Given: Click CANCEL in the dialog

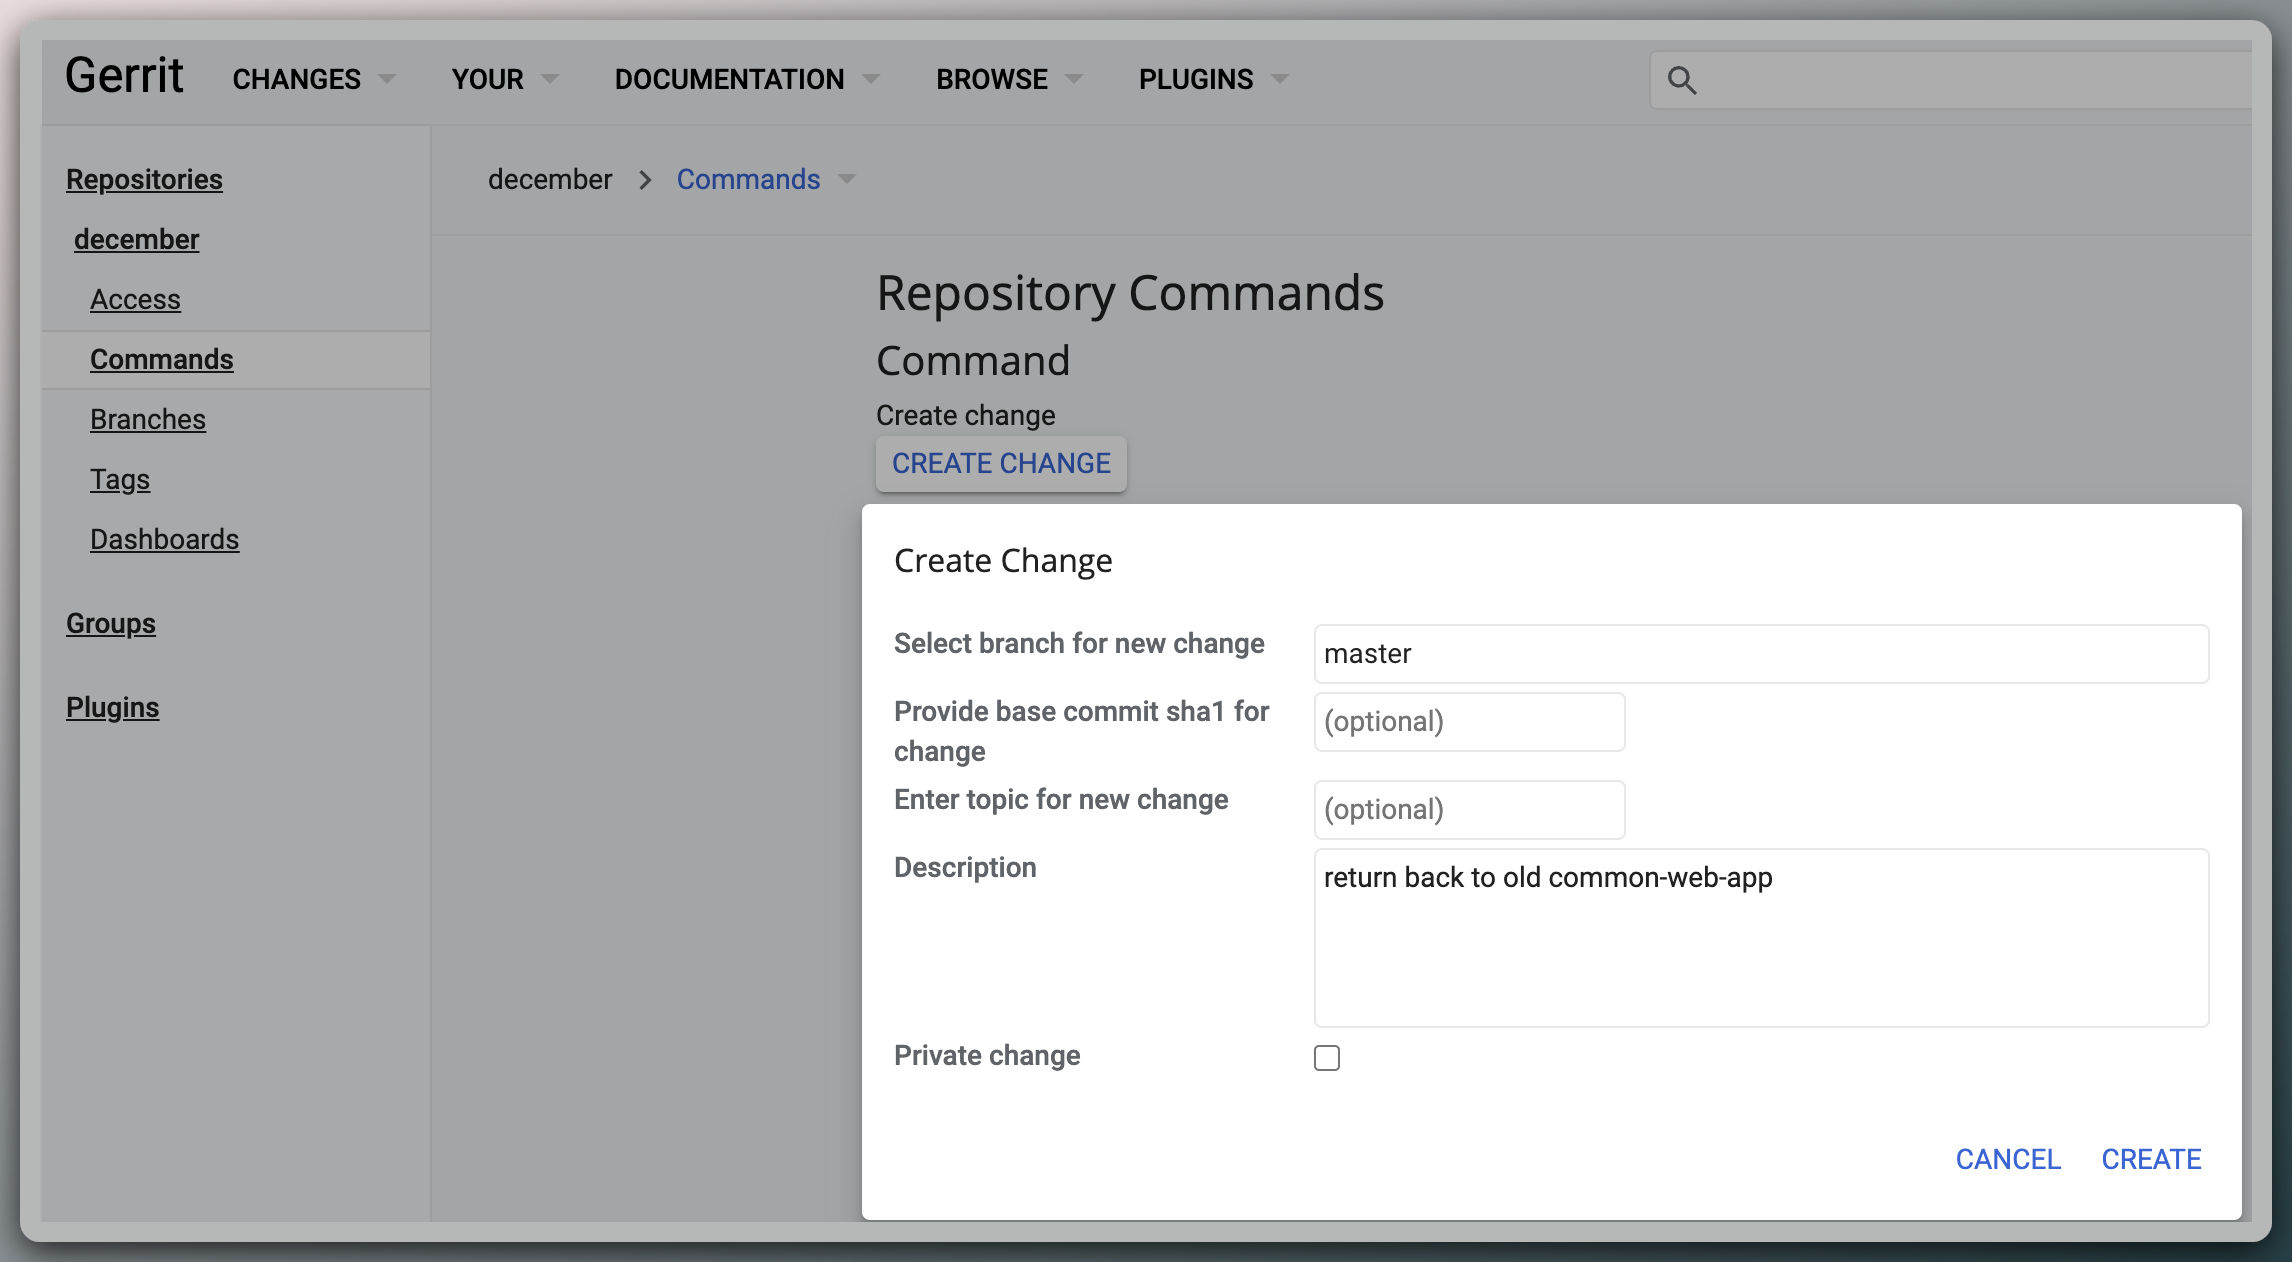Looking at the screenshot, I should (x=2008, y=1159).
